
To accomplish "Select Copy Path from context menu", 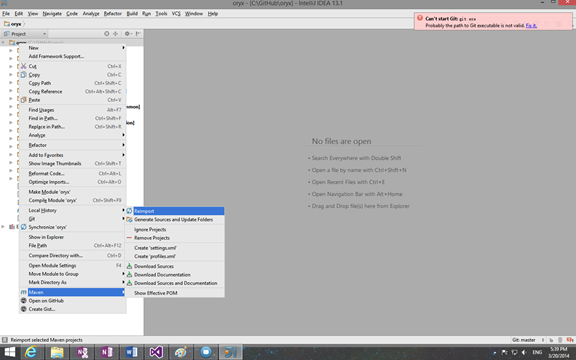I will [x=72, y=83].
